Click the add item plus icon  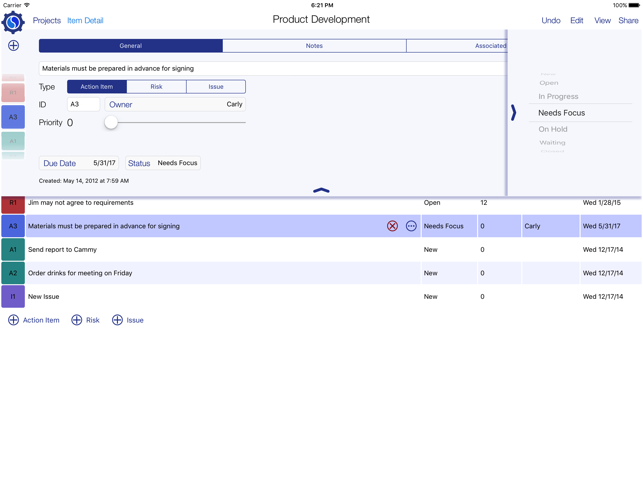tap(13, 45)
